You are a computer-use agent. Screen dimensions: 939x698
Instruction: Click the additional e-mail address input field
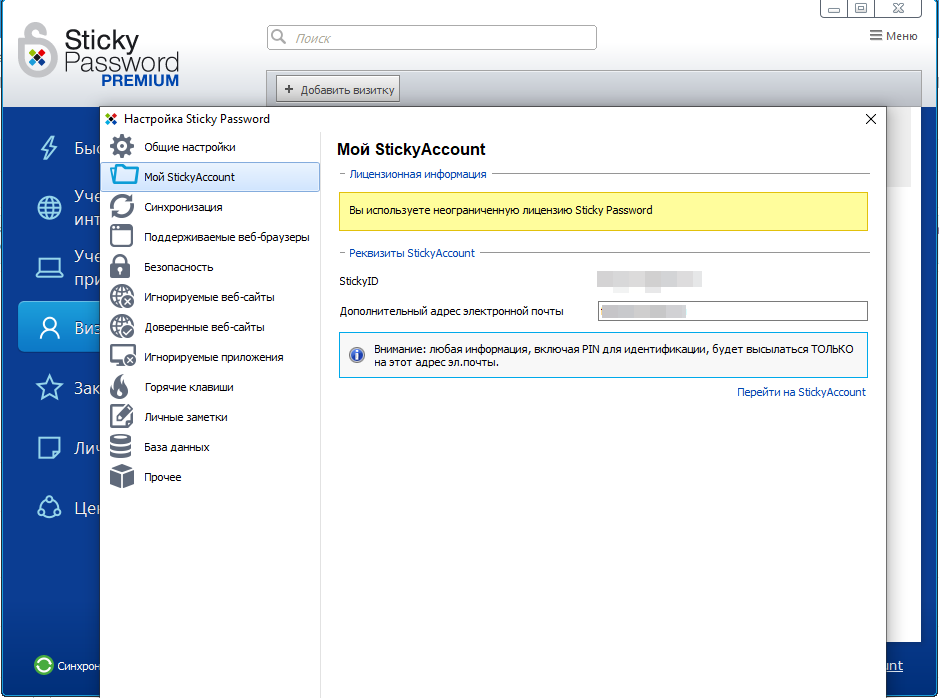tap(732, 311)
